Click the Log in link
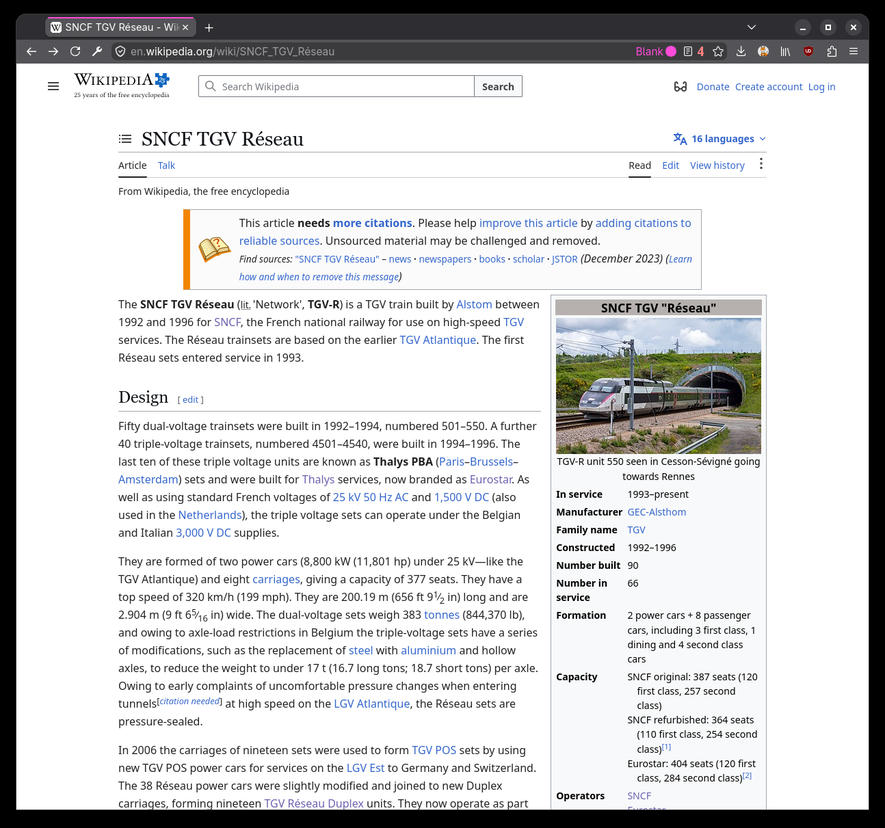The image size is (885, 828). [821, 86]
